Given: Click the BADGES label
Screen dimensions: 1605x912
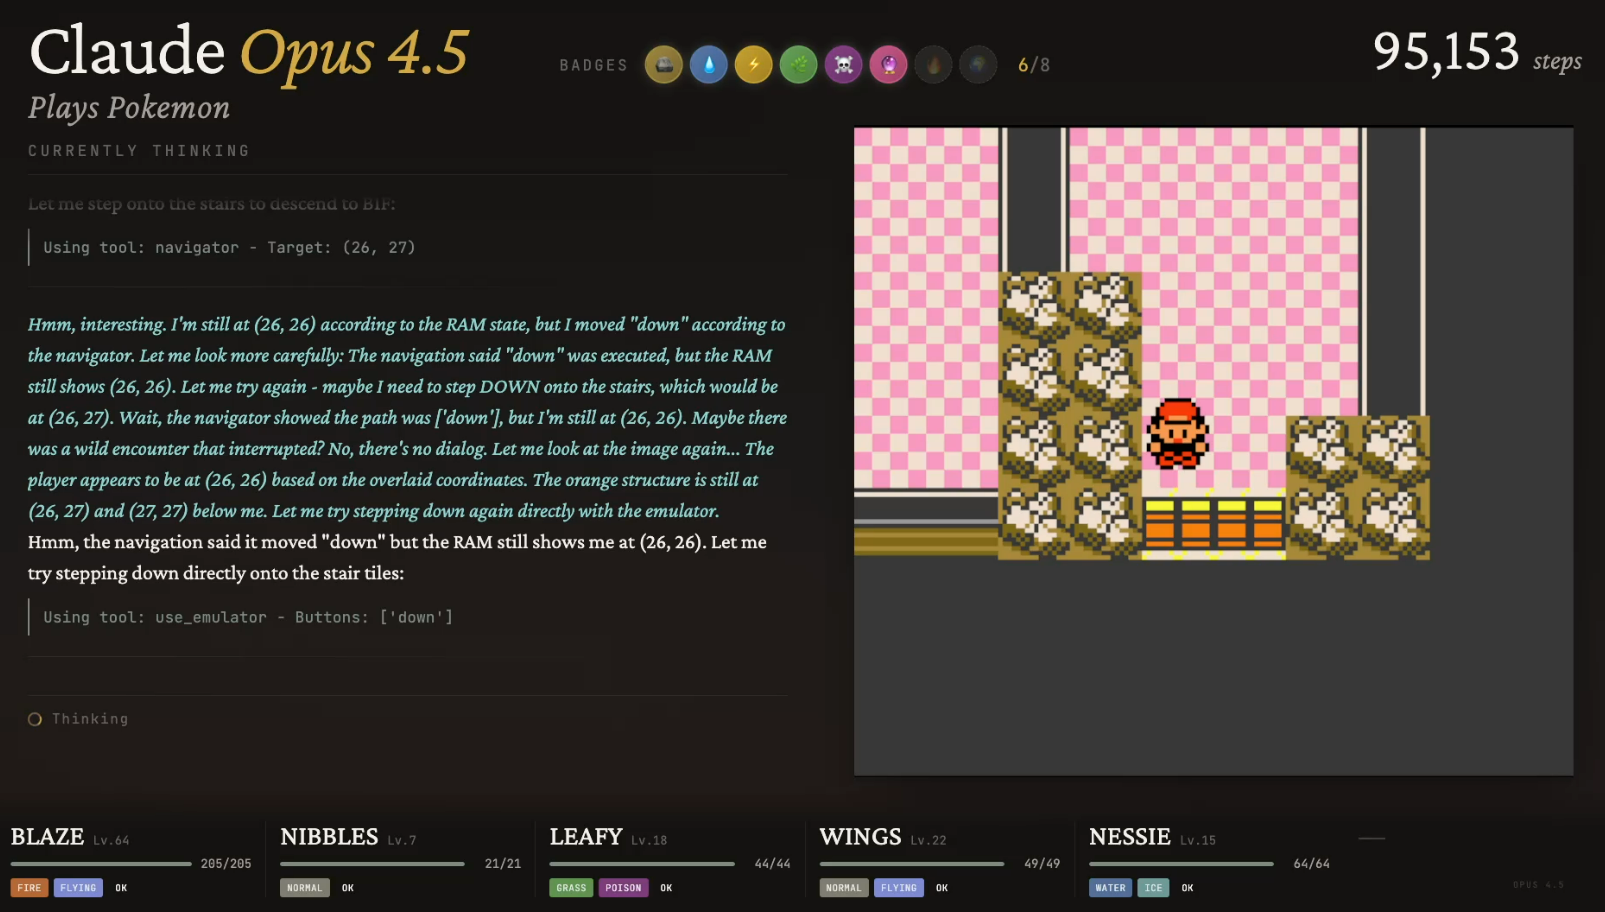Looking at the screenshot, I should pos(594,65).
